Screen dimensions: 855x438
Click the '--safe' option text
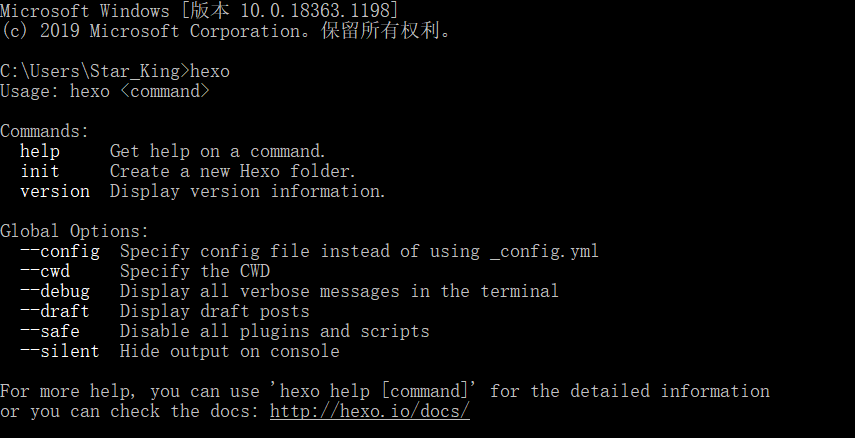coord(49,331)
